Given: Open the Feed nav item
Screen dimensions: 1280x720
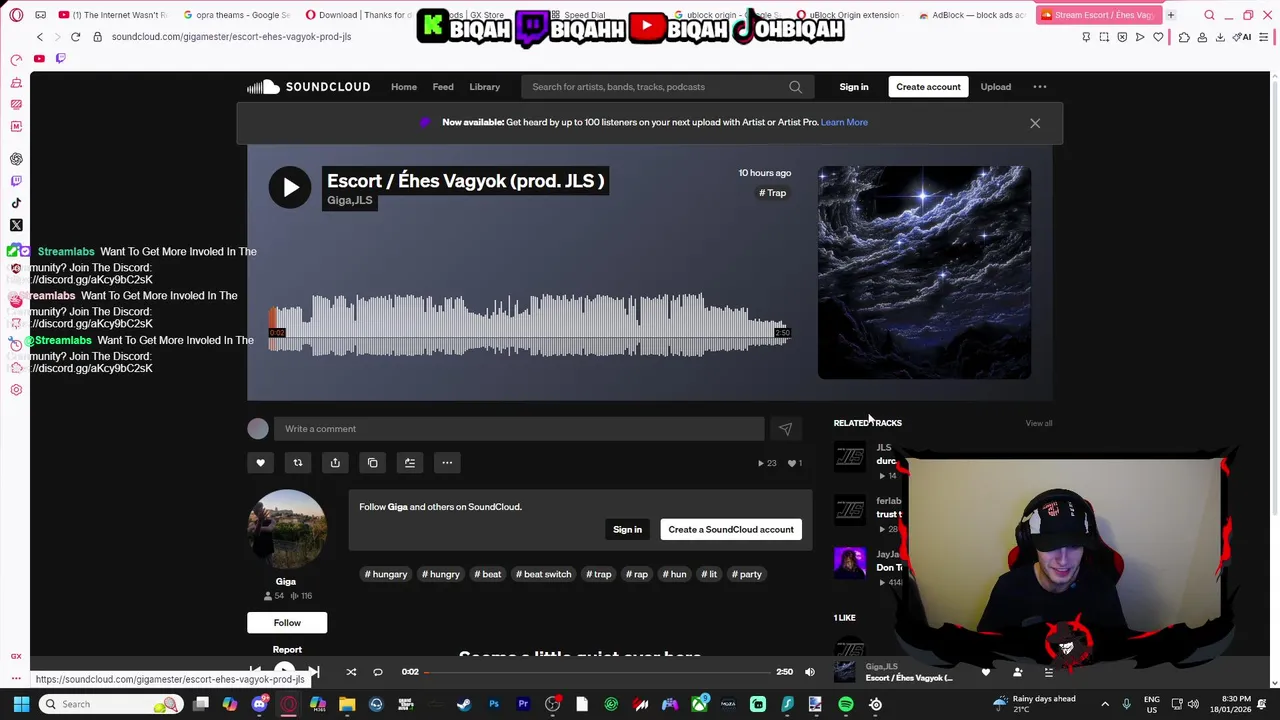Looking at the screenshot, I should pyautogui.click(x=443, y=87).
